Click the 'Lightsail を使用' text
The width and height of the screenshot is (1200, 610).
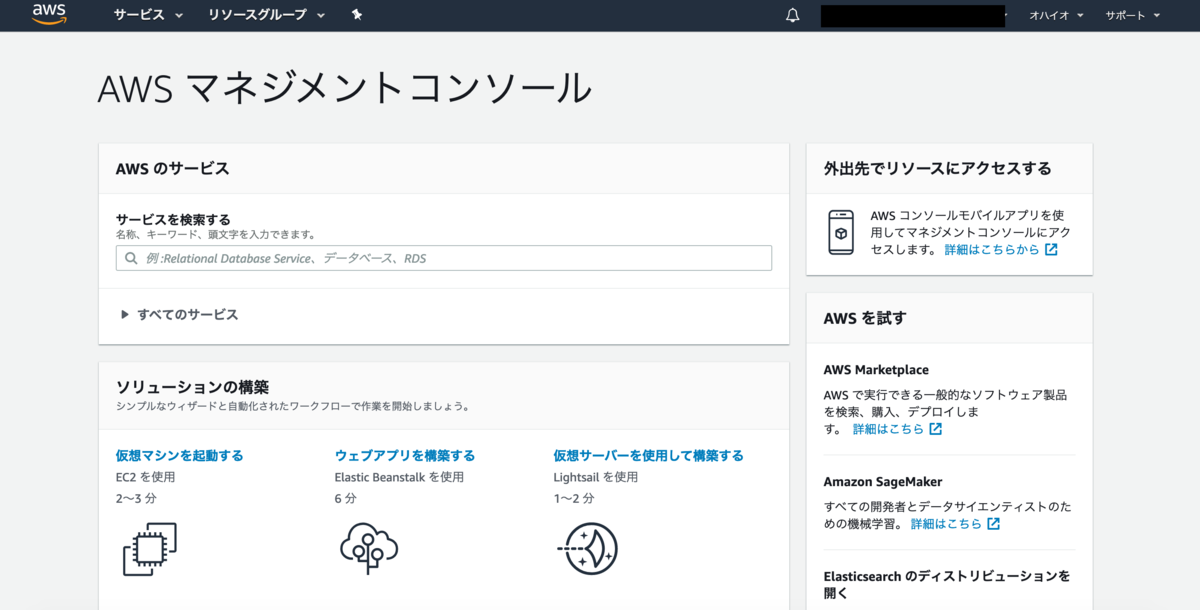pos(596,477)
